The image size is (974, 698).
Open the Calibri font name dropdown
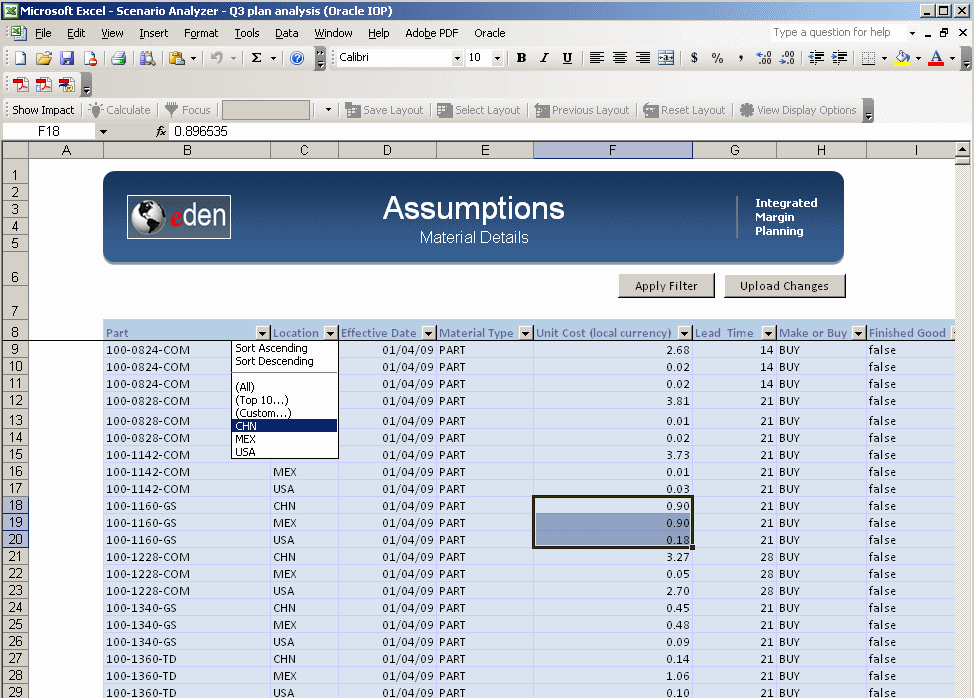click(457, 58)
